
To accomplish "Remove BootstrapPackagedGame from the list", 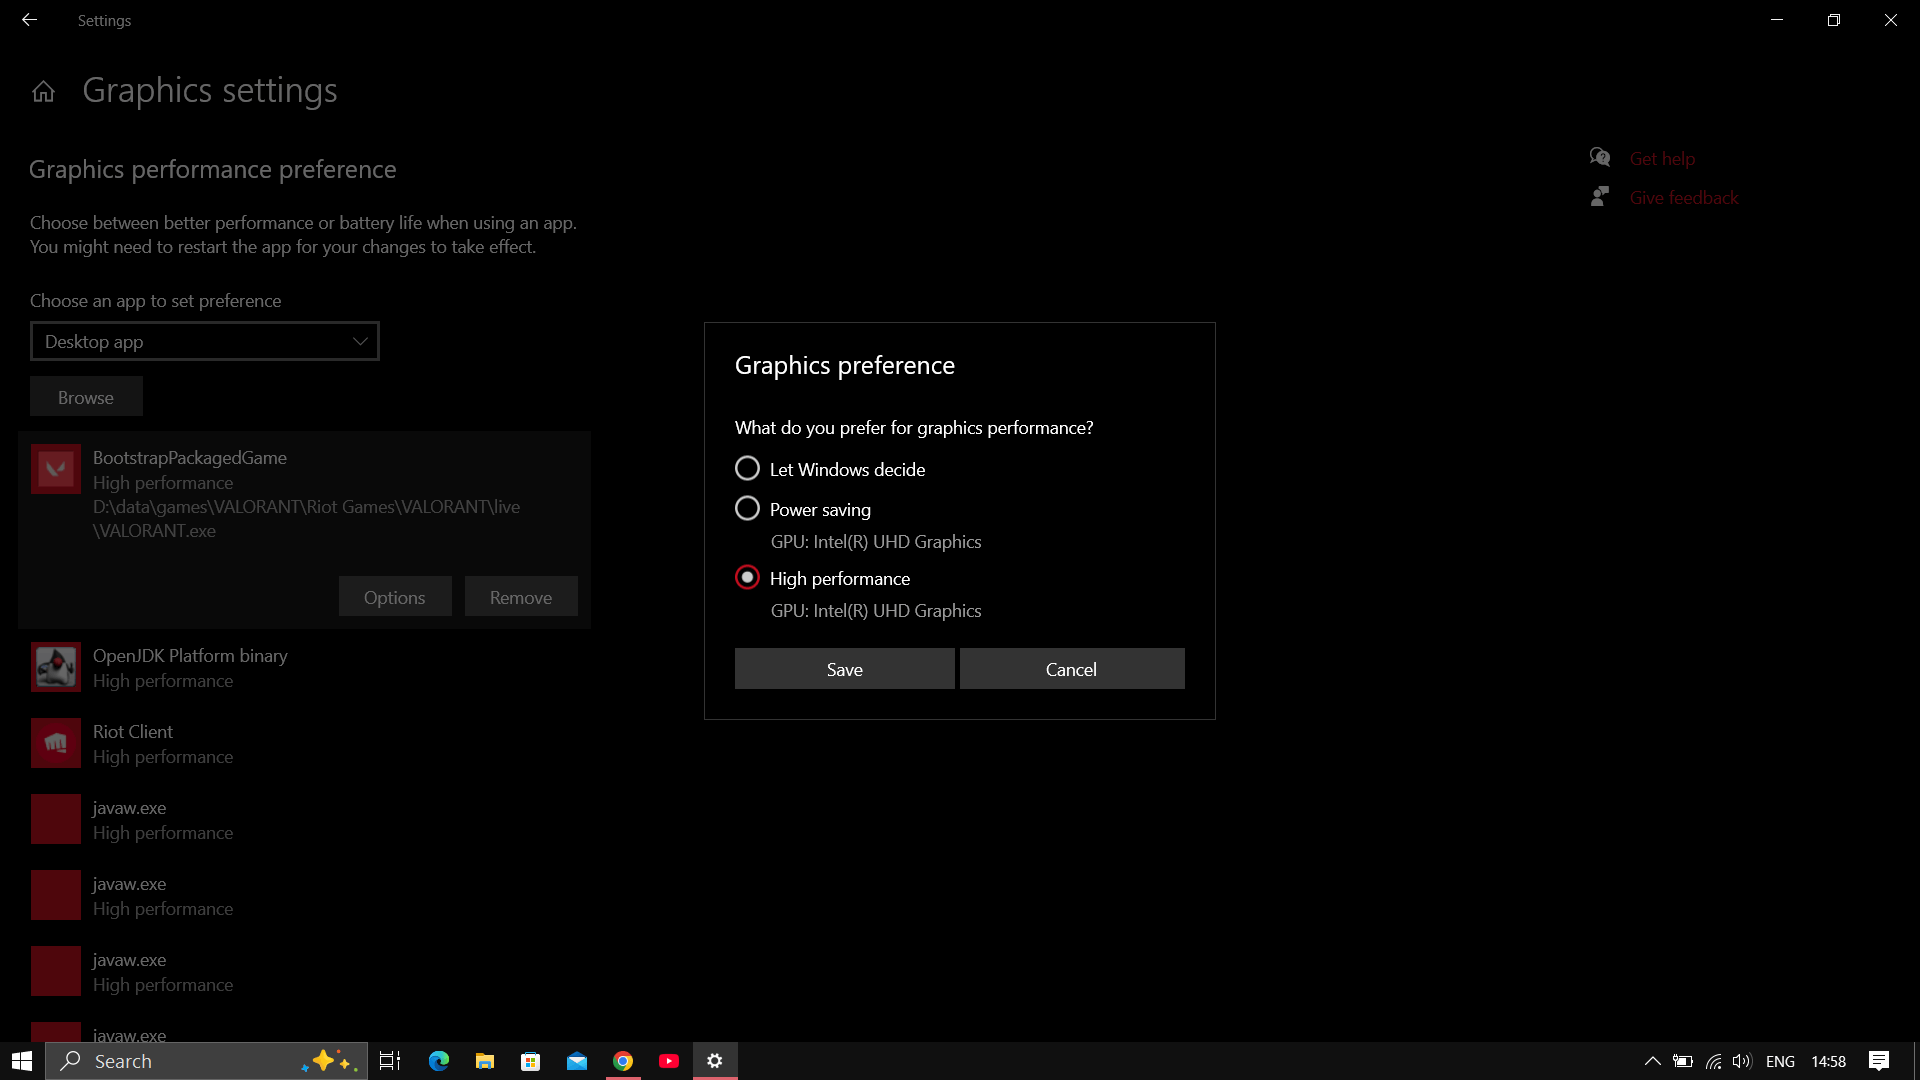I will pos(521,597).
